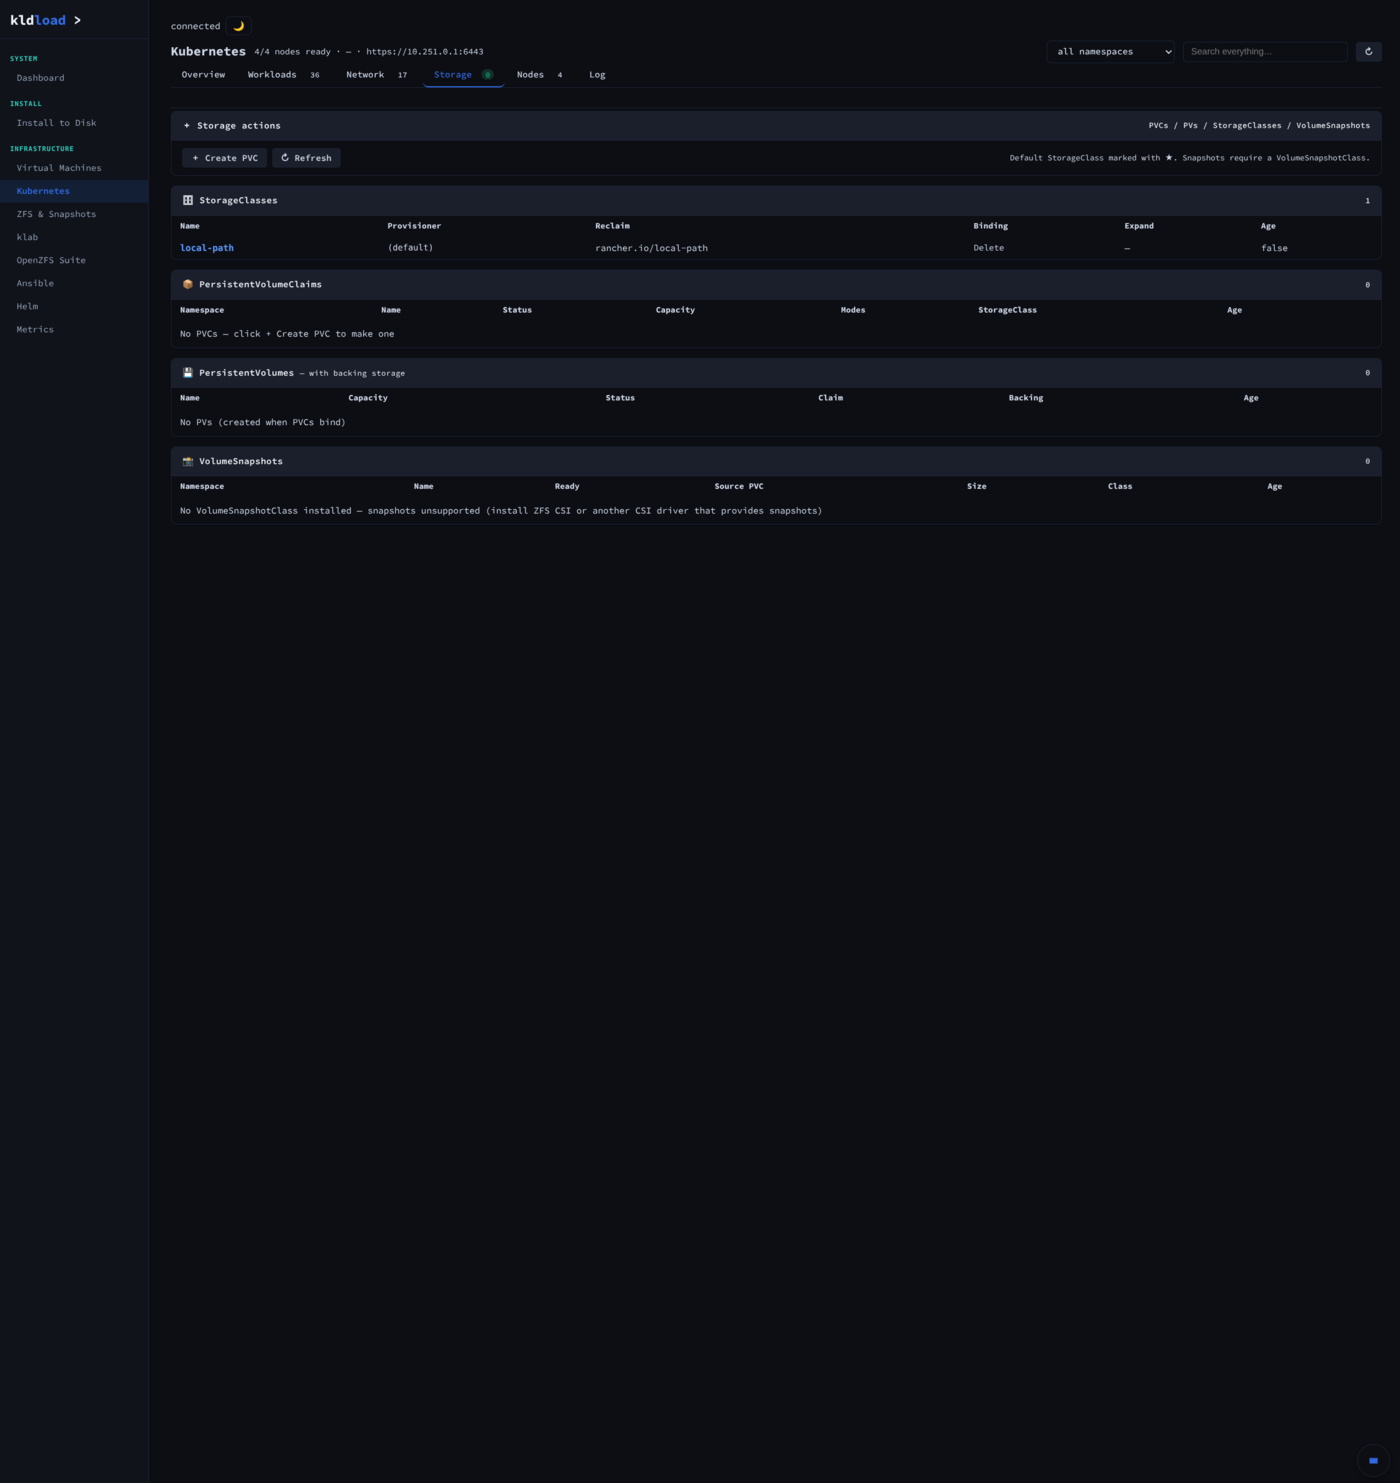Image resolution: width=1400 pixels, height=1483 pixels.
Task: Select the Storage tab
Action: click(x=463, y=75)
